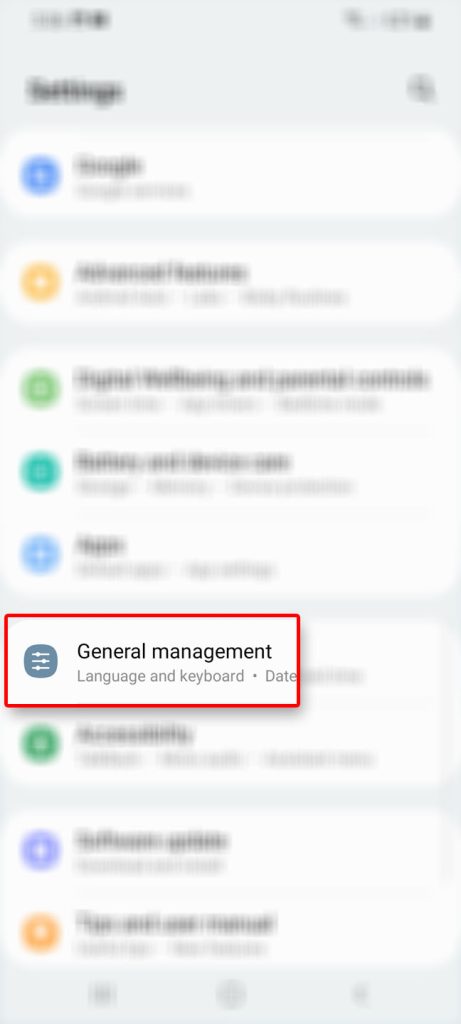Open search via the magnifier icon

[x=422, y=88]
